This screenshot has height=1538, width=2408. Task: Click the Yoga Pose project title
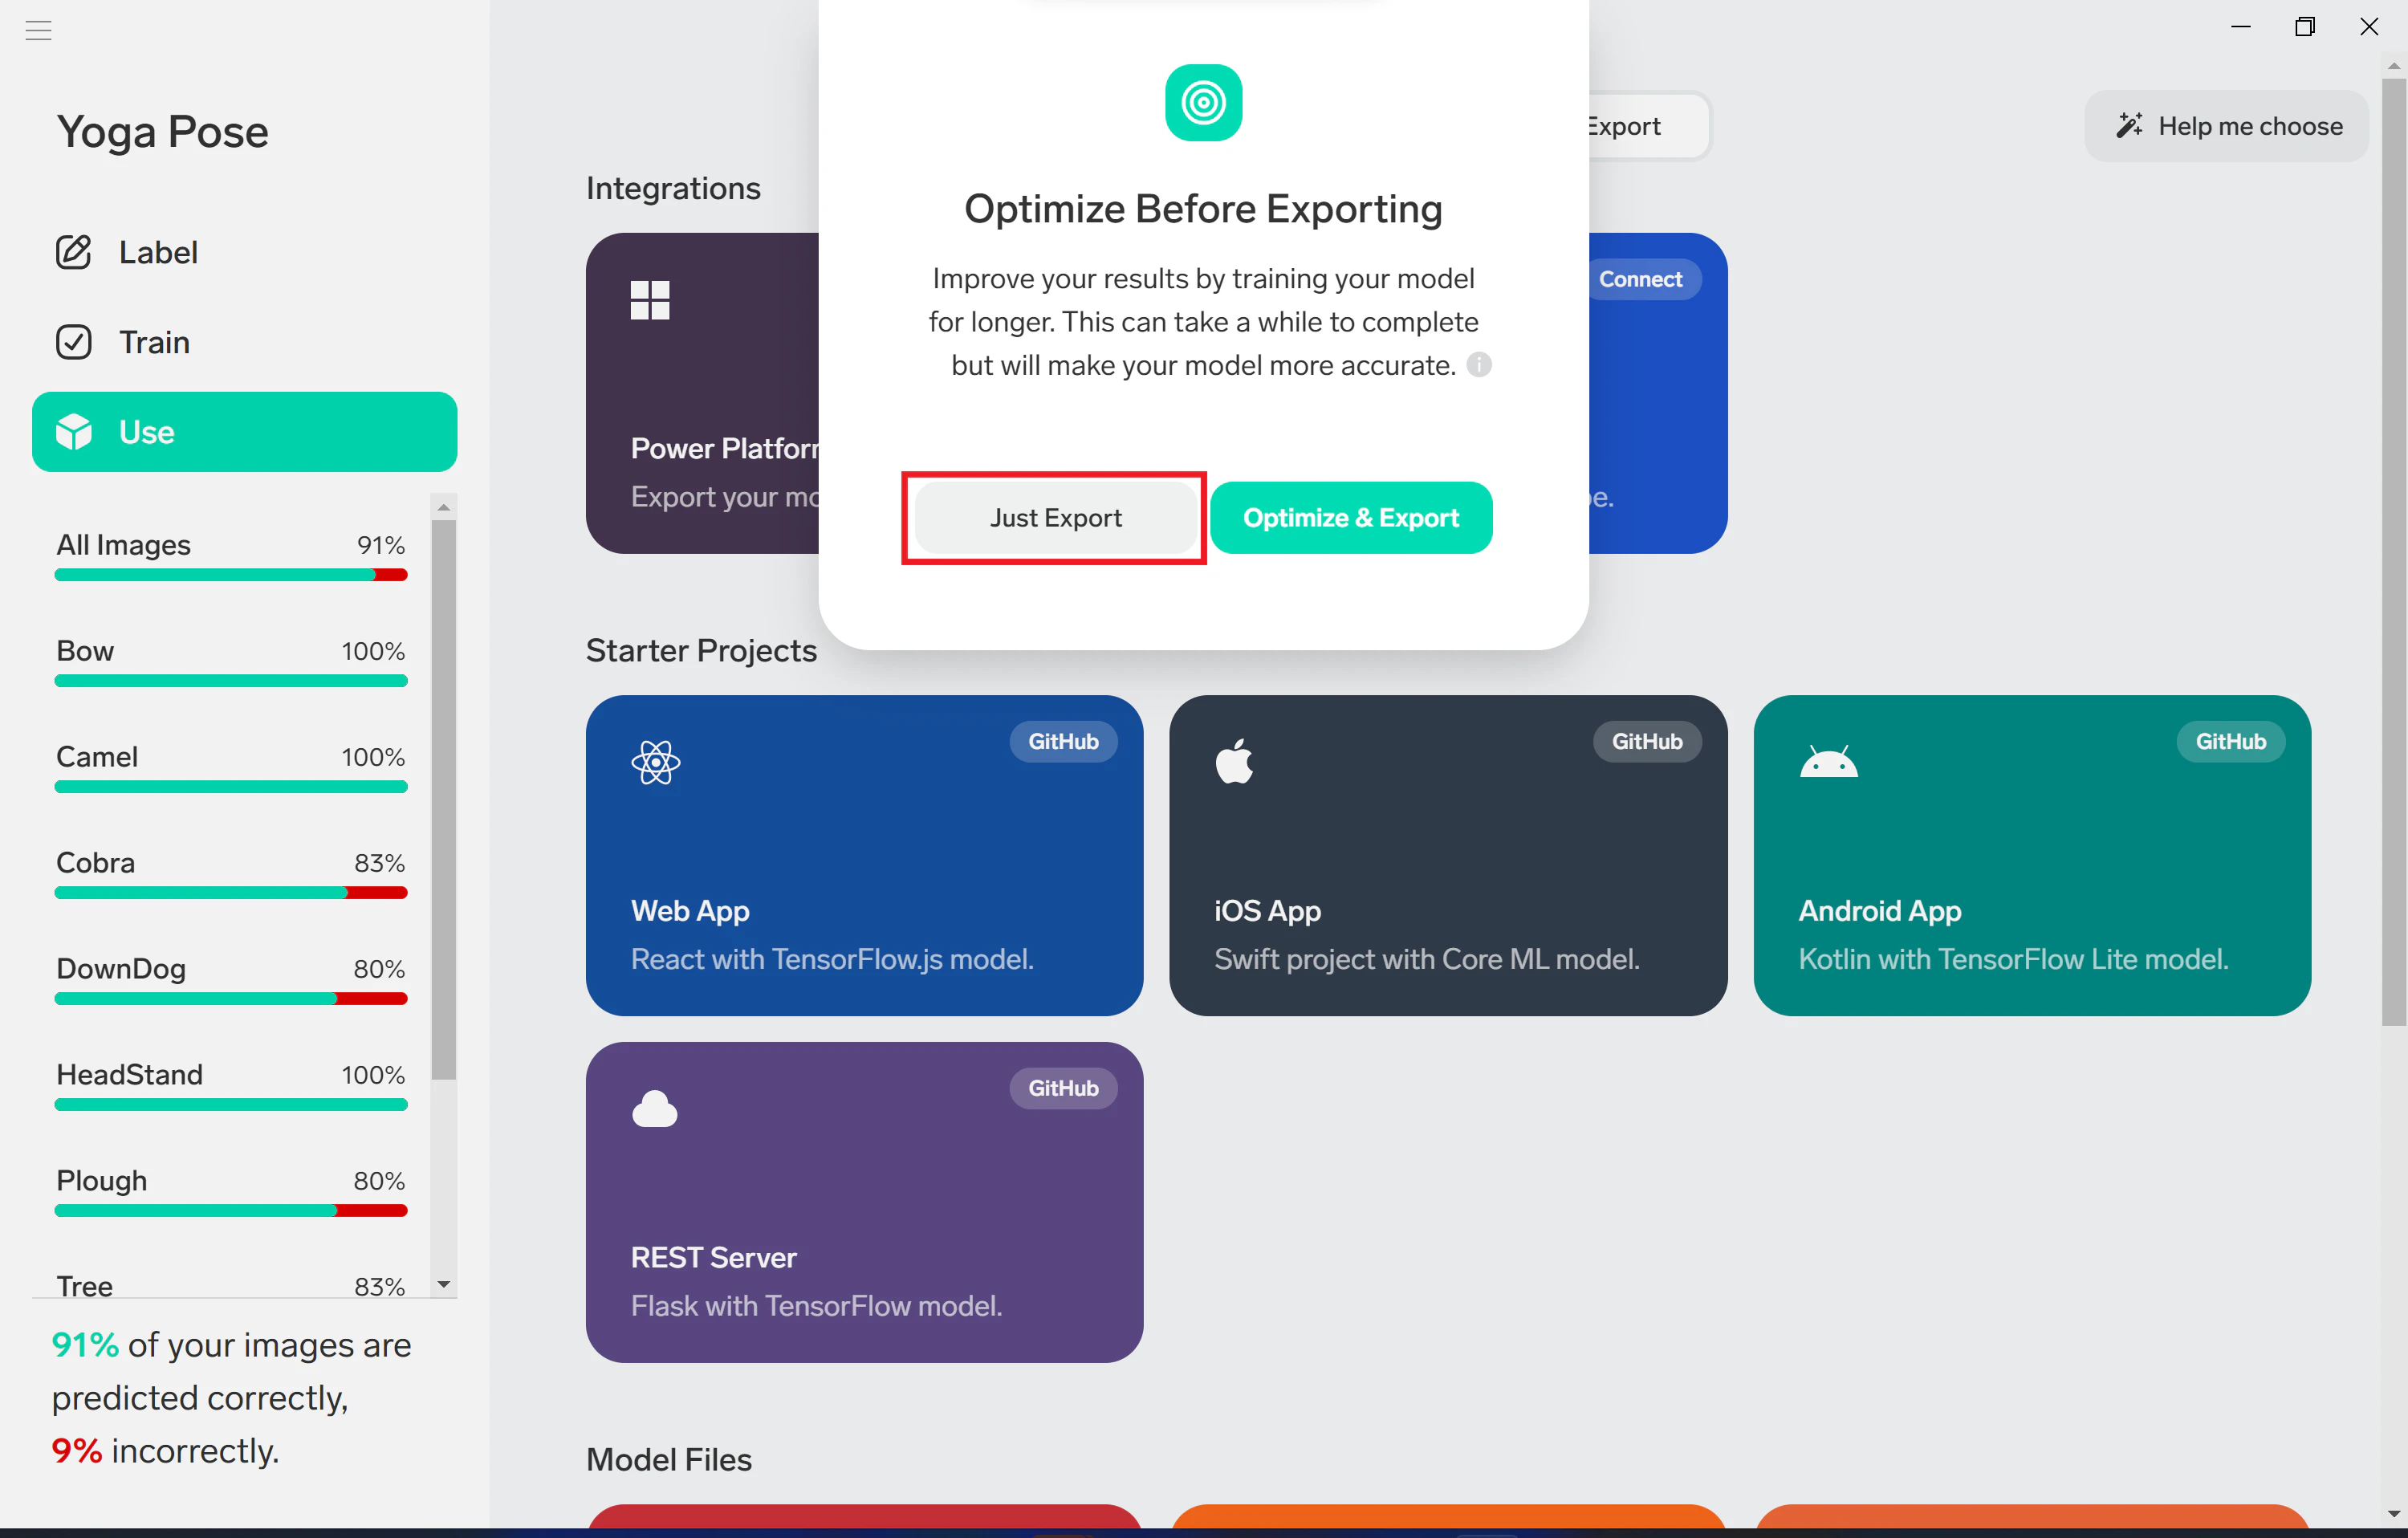pos(163,132)
